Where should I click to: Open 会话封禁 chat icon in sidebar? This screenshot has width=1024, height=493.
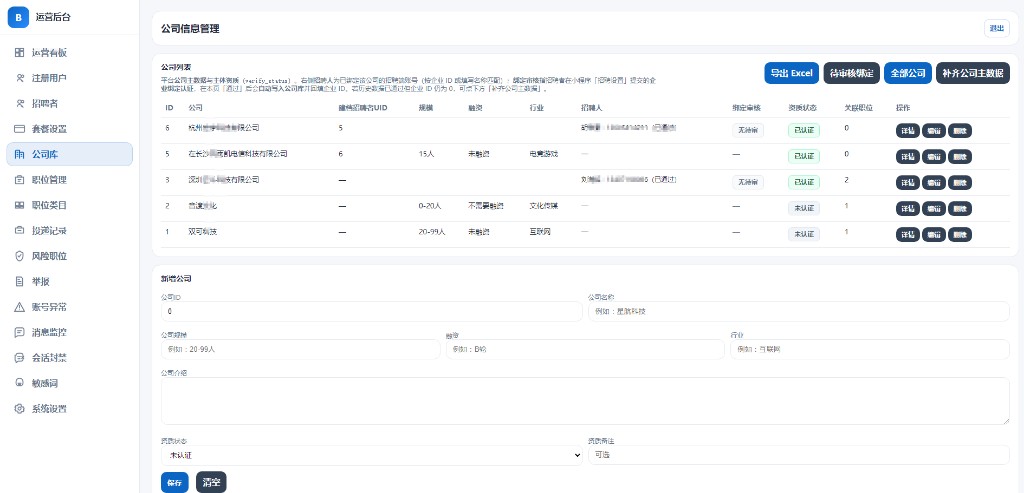[x=20, y=358]
